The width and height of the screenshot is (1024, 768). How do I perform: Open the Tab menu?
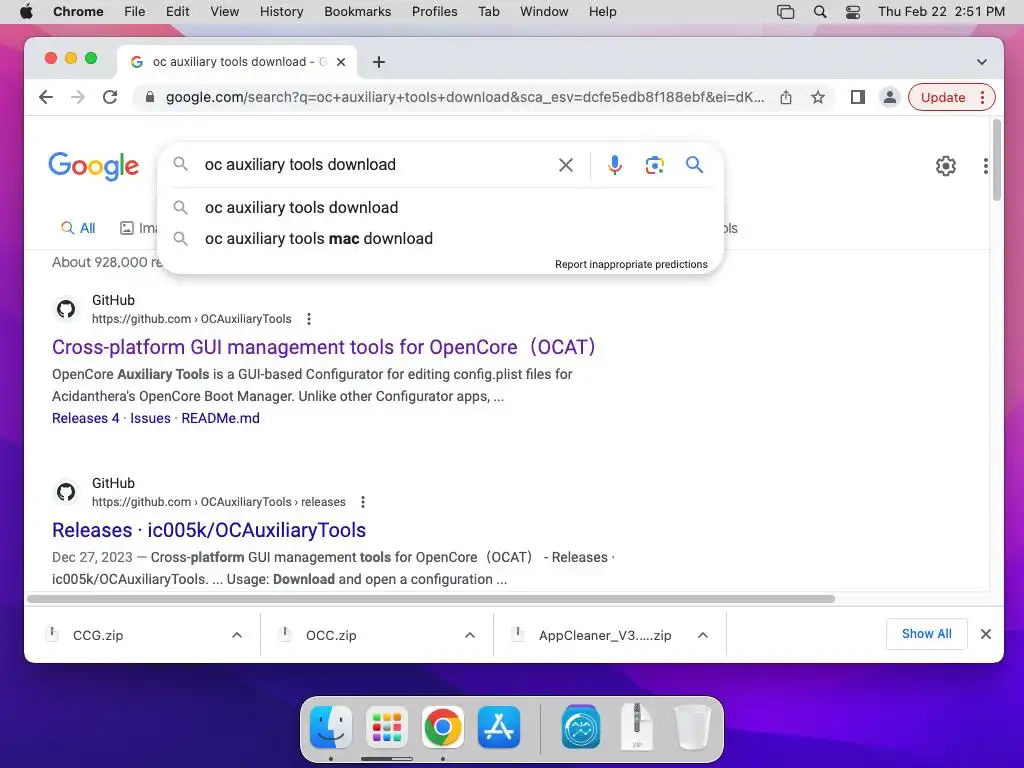488,12
